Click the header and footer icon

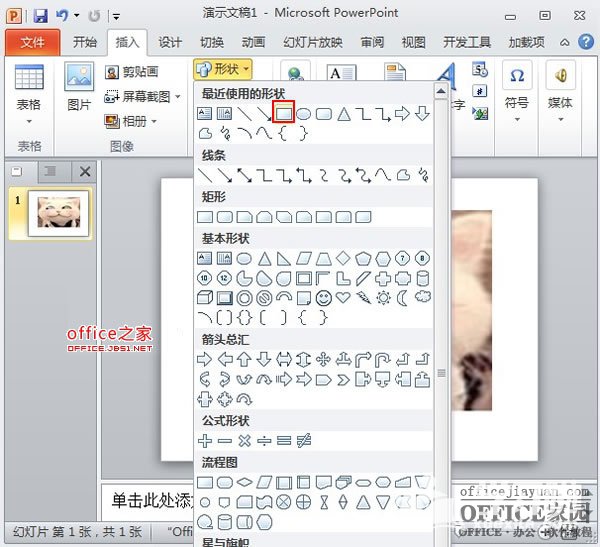pos(395,72)
